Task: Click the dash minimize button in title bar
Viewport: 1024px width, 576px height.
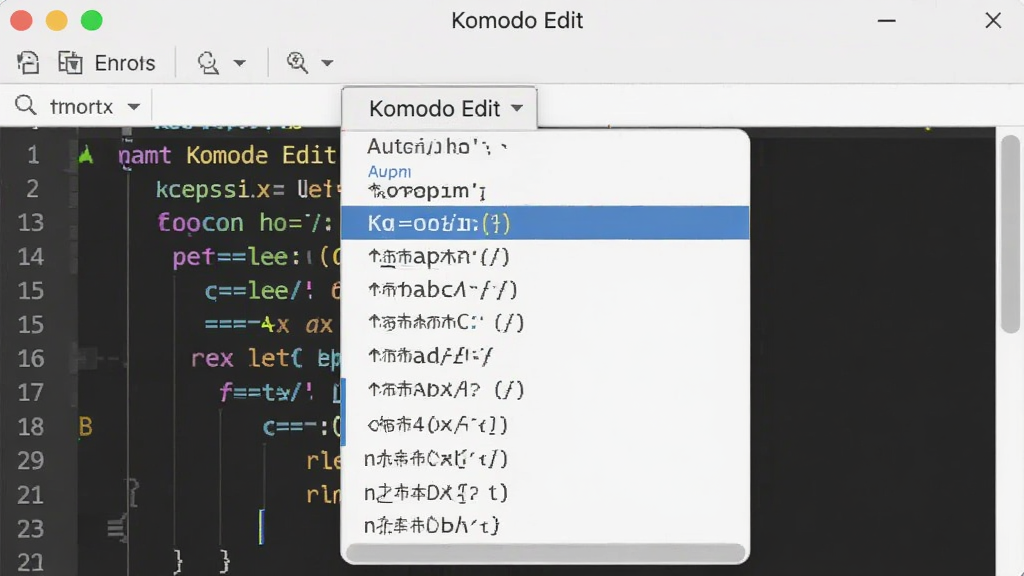Action: click(886, 21)
